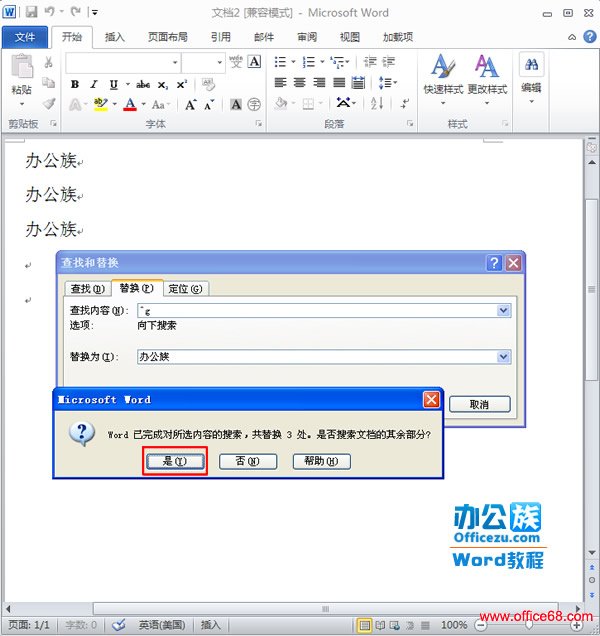Click the 查找内容 input field

coord(324,311)
